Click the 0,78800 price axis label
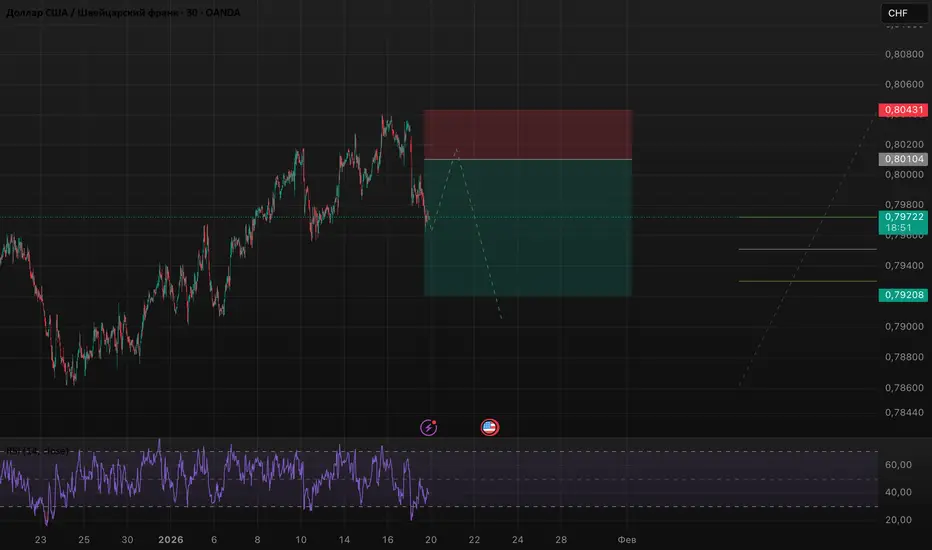The image size is (932, 550). click(x=904, y=357)
